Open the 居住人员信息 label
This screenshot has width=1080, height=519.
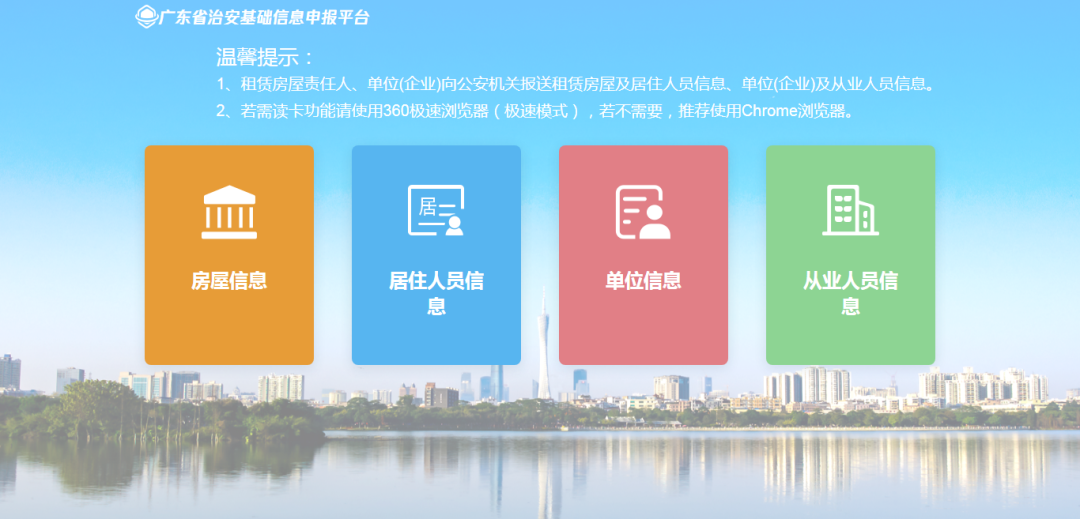tap(436, 293)
